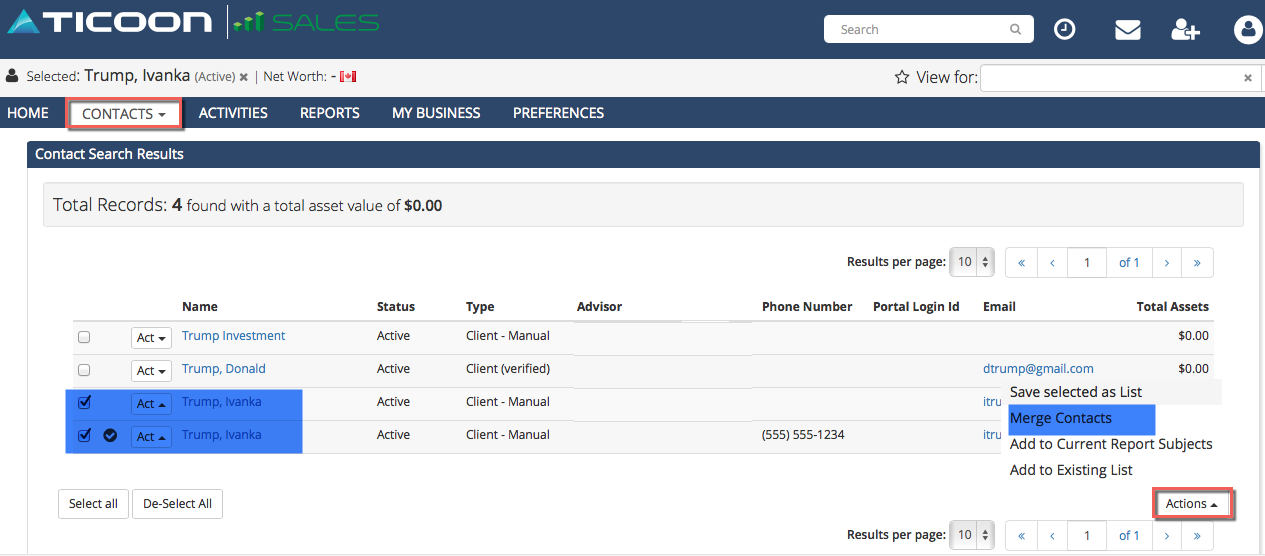The height and width of the screenshot is (556, 1265).
Task: Open the recent history clock icon
Action: [1065, 30]
